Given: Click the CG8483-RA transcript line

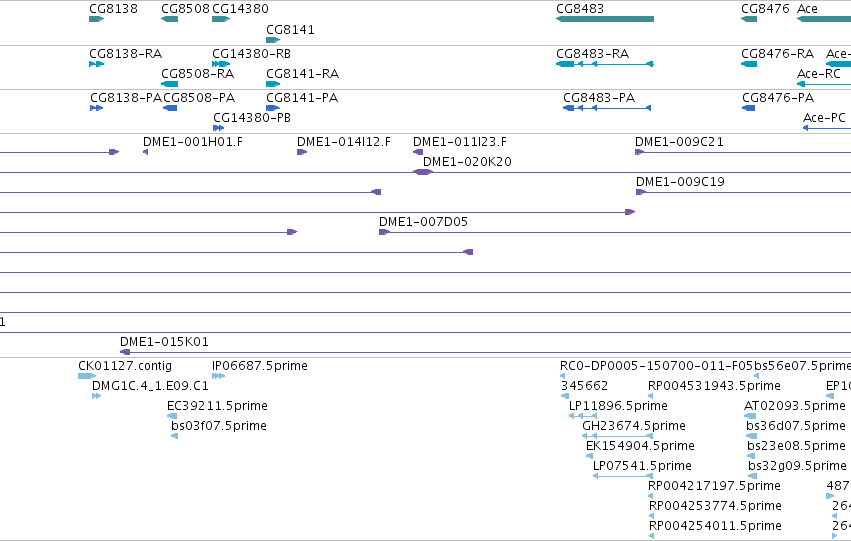Looking at the screenshot, I should 605,64.
